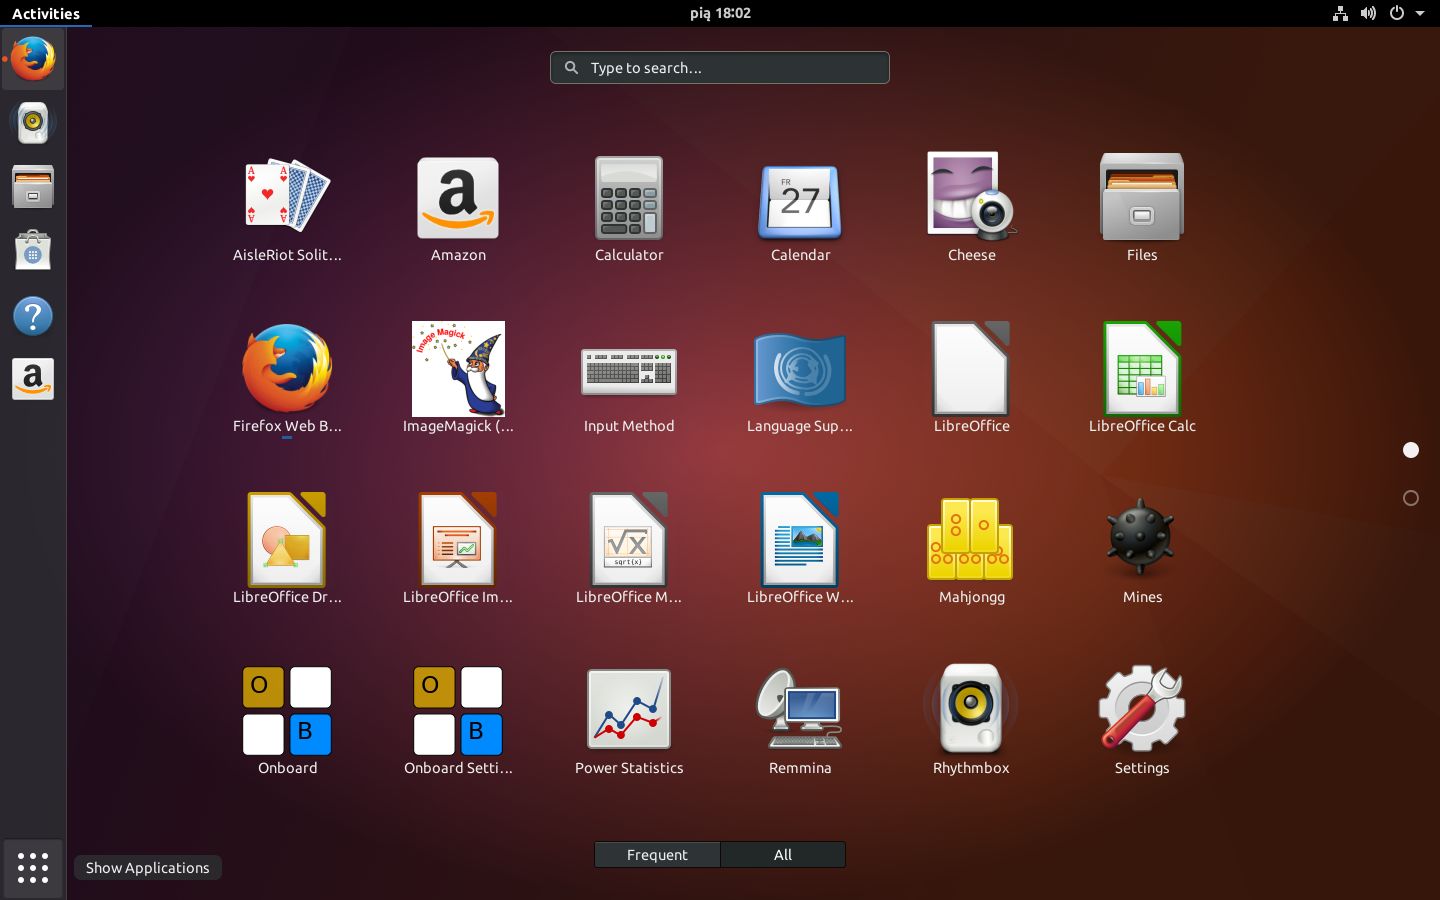Switch to the All apps tab
The image size is (1440, 900).
(783, 855)
